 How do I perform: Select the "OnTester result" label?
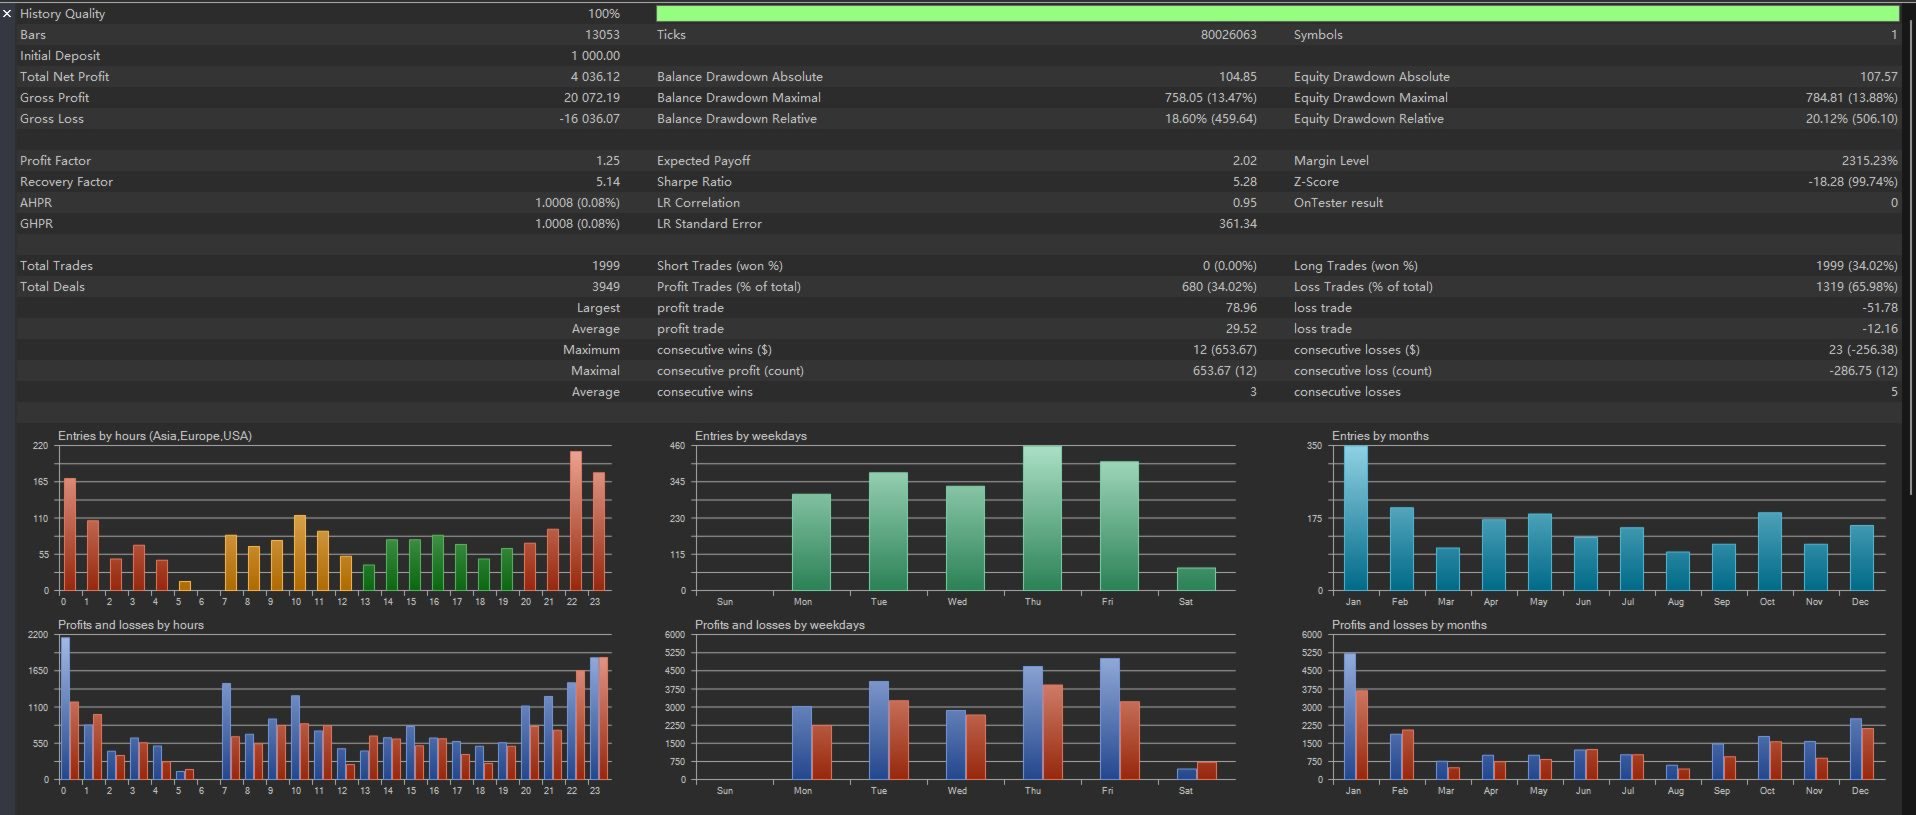[1338, 203]
